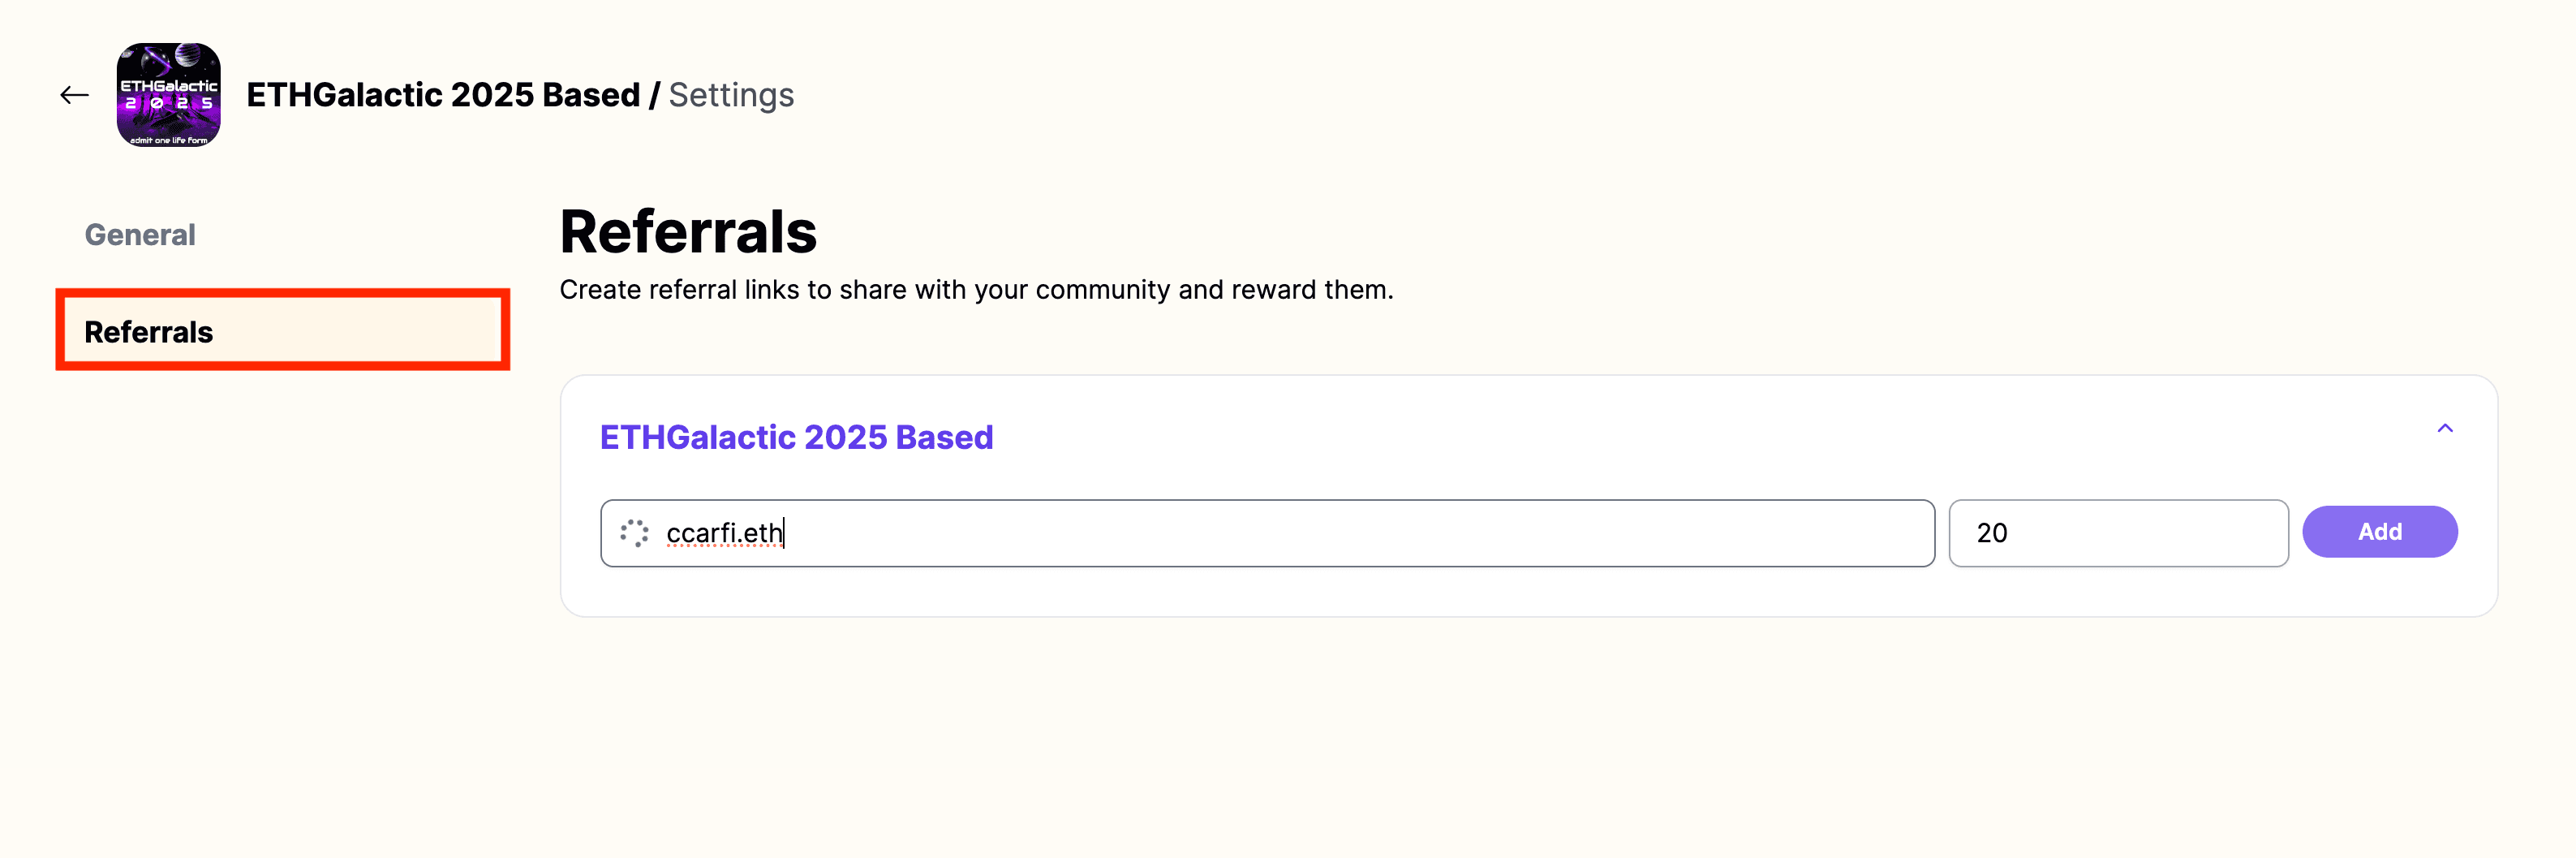Focus the ccarfi.eth address input field

[x=1267, y=533]
